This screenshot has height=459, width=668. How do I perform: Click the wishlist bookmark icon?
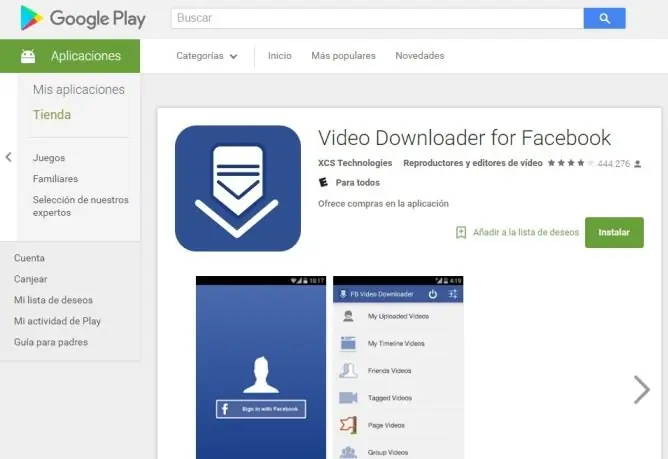pyautogui.click(x=461, y=232)
